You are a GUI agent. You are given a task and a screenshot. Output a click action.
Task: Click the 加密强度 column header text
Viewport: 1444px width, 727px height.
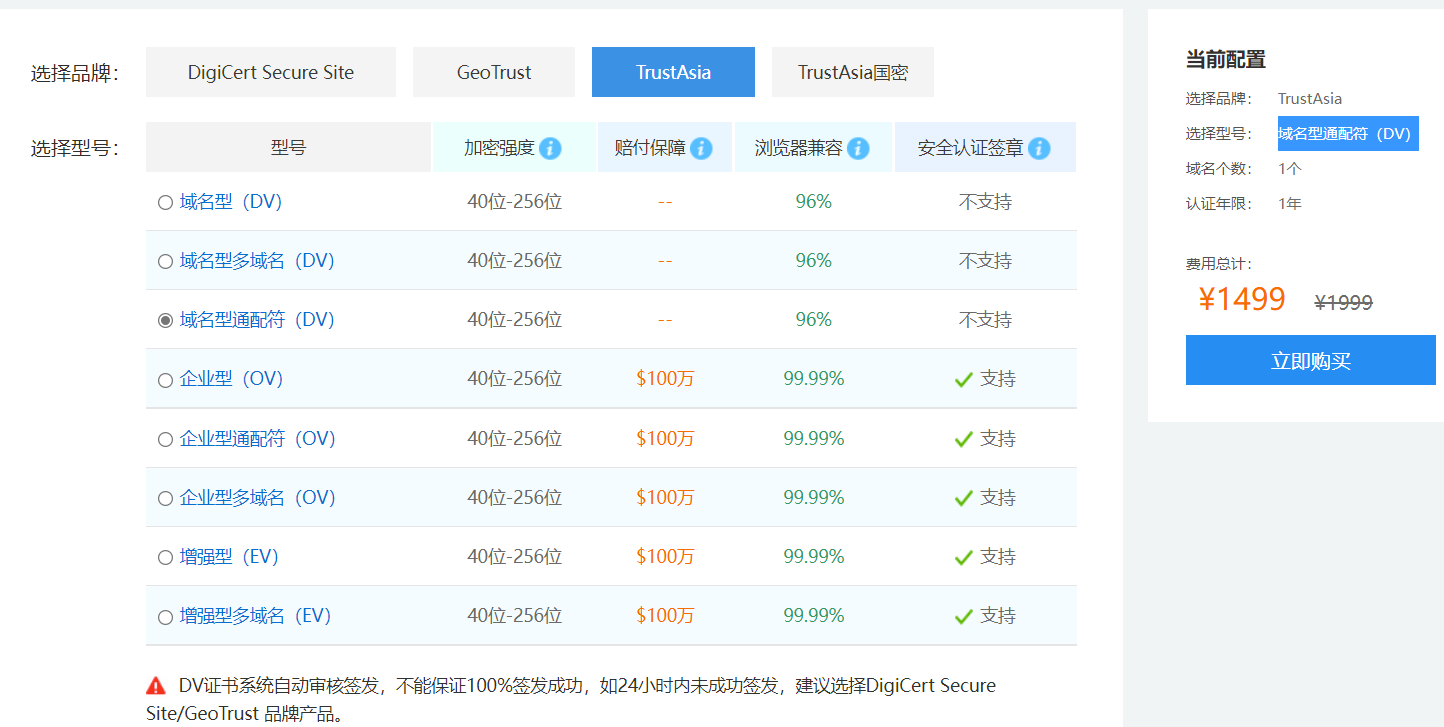point(499,148)
